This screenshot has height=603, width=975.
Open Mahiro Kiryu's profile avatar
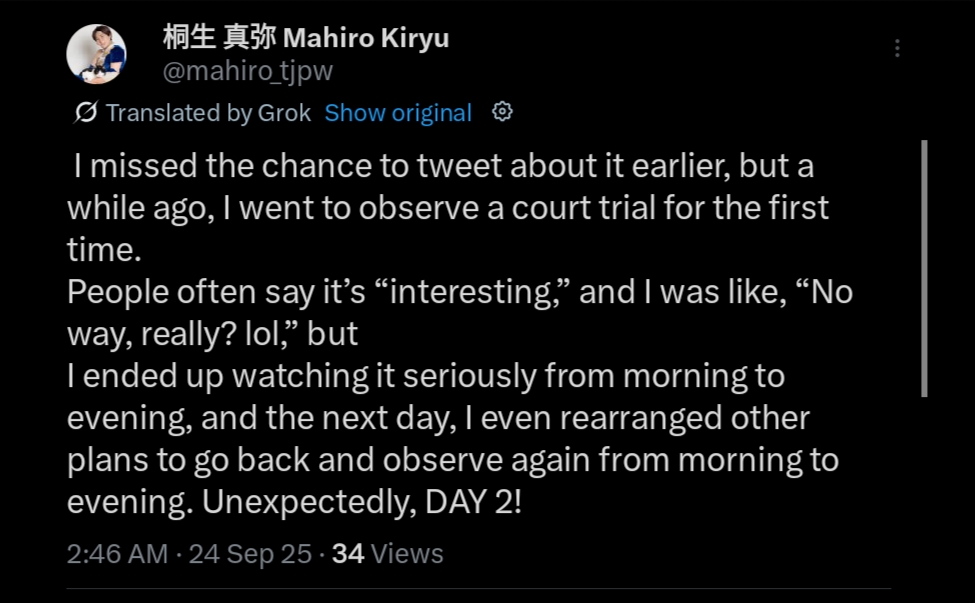(96, 55)
